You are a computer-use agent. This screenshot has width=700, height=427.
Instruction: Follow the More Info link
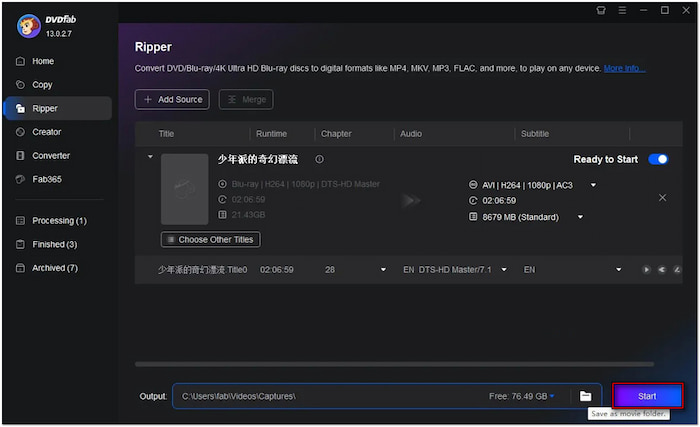coord(624,68)
